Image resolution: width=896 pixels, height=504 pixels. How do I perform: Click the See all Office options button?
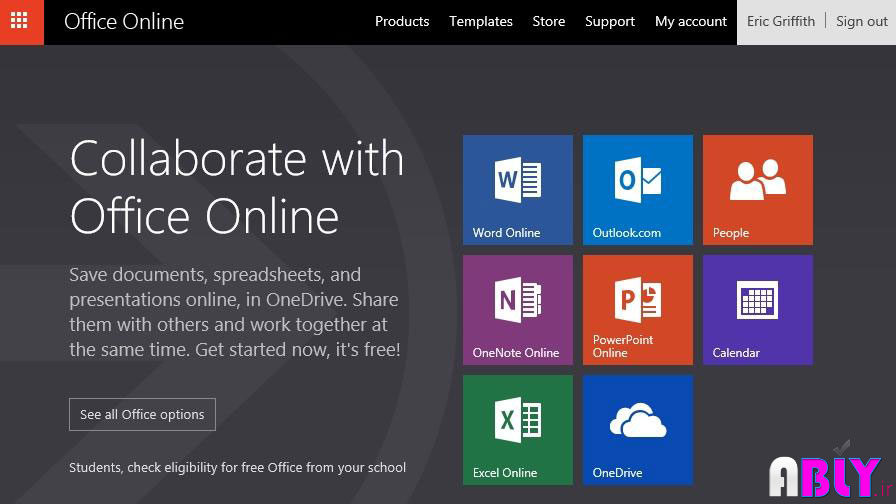click(x=142, y=414)
